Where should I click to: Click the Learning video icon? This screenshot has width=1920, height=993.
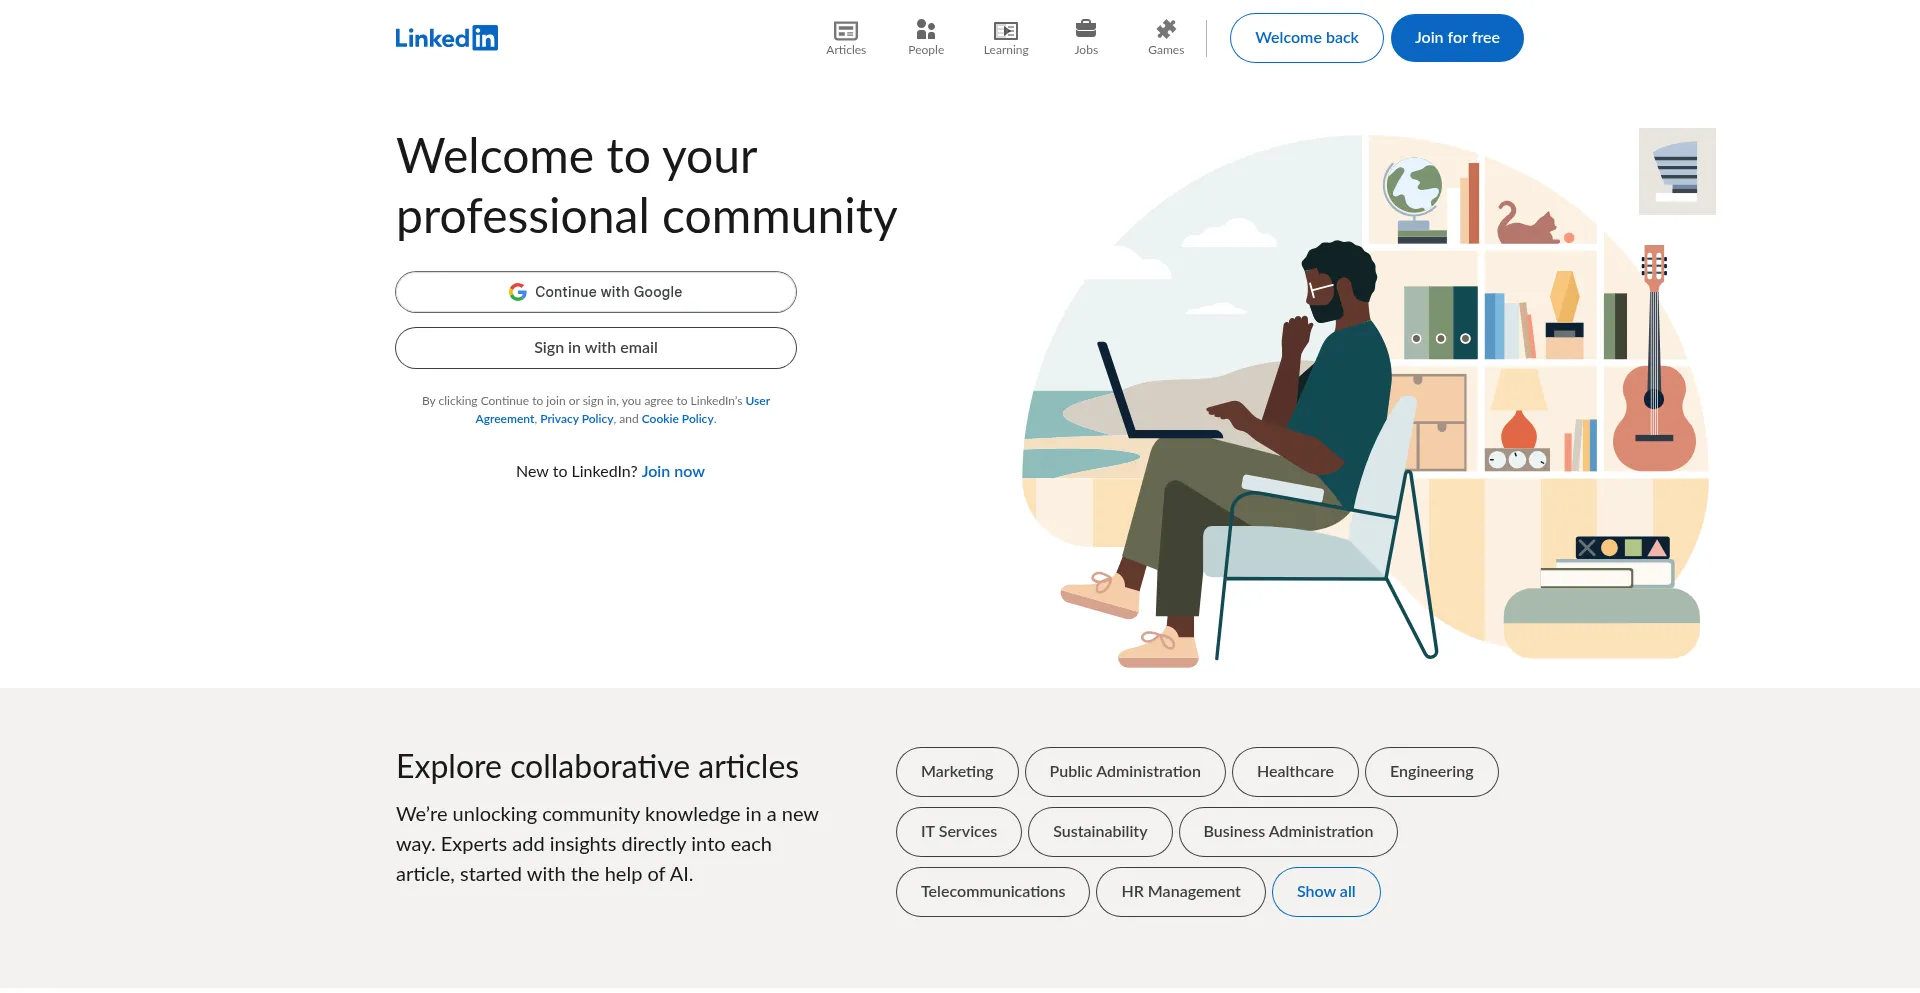tap(1005, 30)
